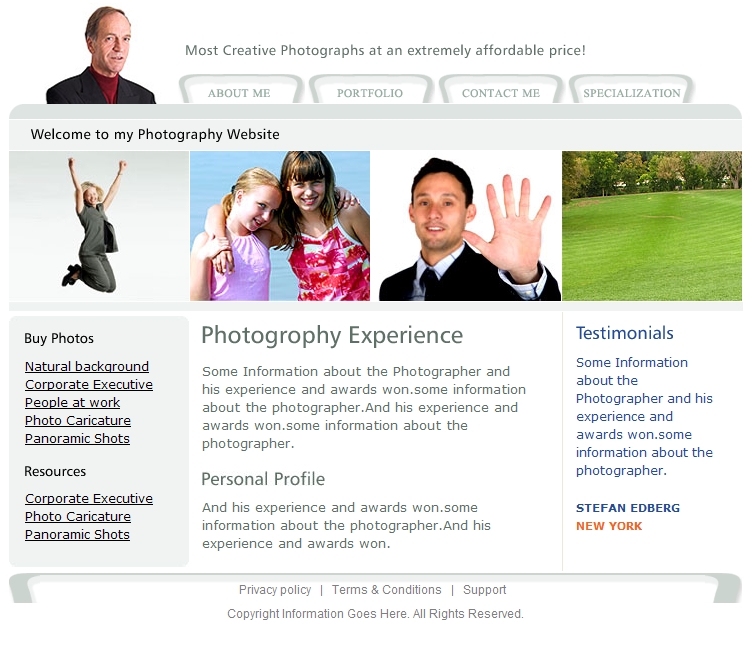Click the Support footer link

[485, 590]
